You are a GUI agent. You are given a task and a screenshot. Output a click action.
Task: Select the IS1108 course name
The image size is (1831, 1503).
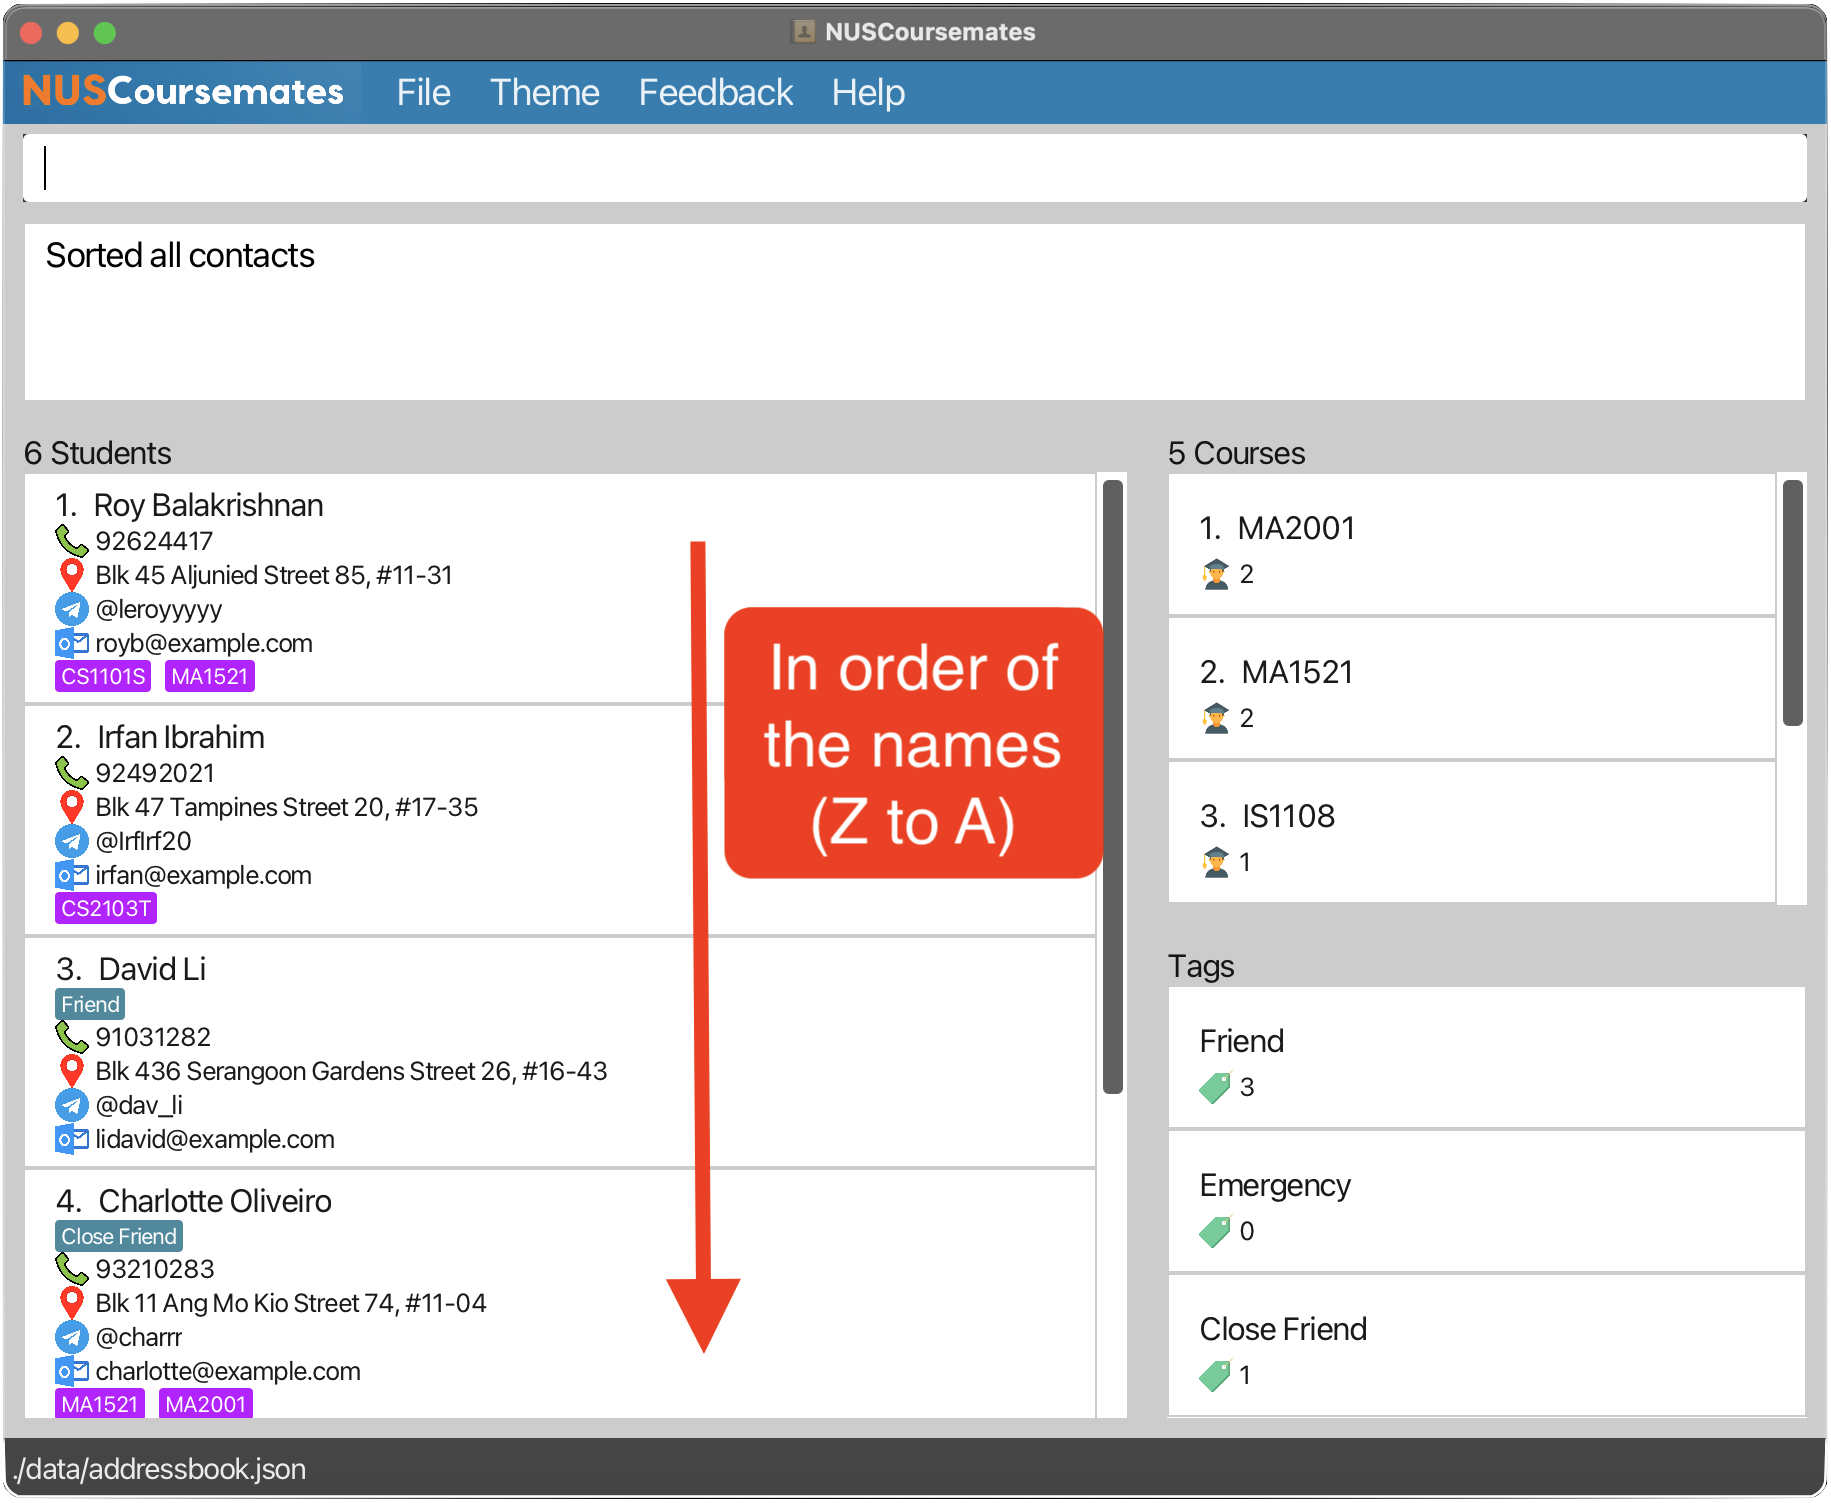pyautogui.click(x=1288, y=816)
